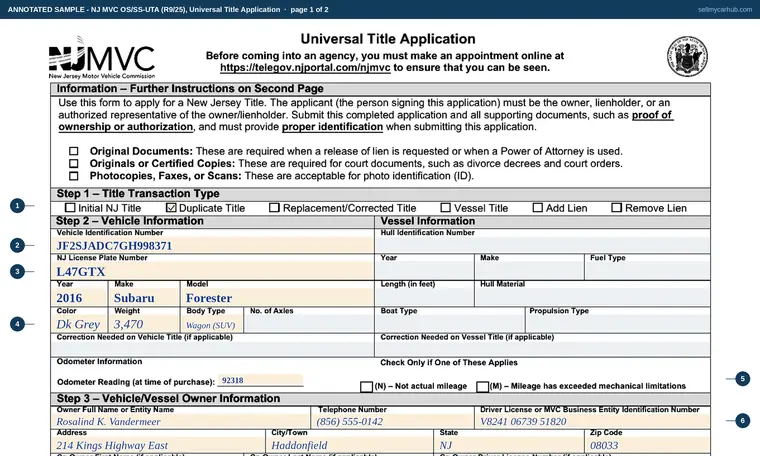Select the Vessel Title checkbox
Viewport: 760px width, 456px height.
click(445, 208)
